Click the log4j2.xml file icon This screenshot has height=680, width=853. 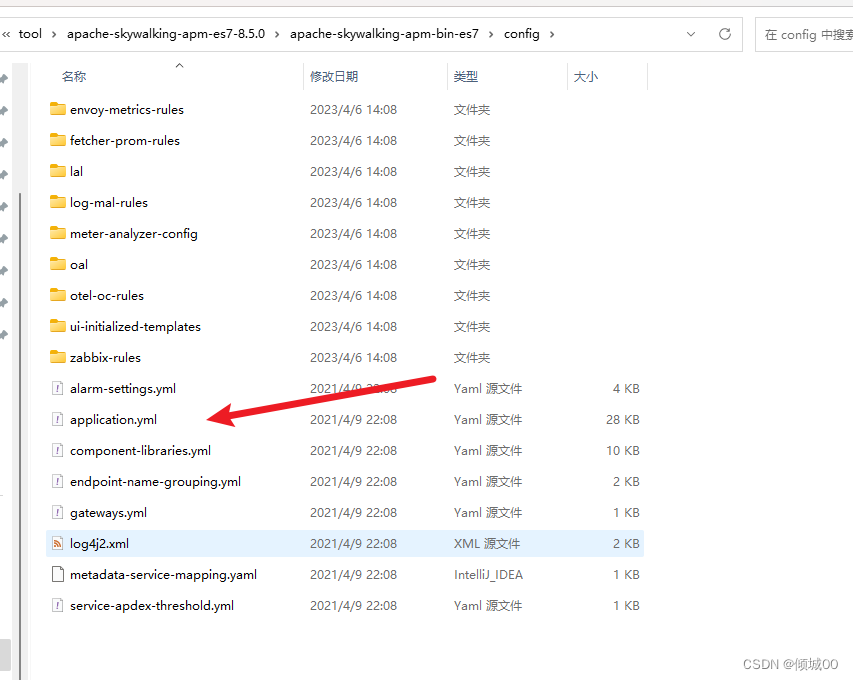click(58, 543)
